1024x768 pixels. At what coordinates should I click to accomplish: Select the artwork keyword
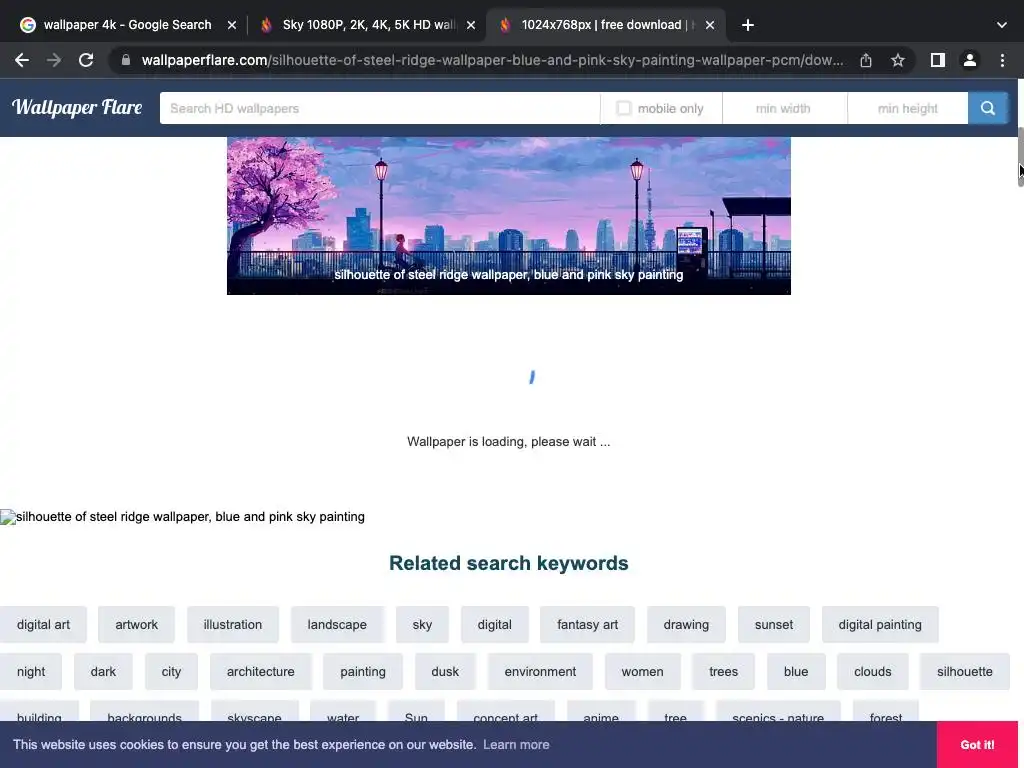click(136, 624)
